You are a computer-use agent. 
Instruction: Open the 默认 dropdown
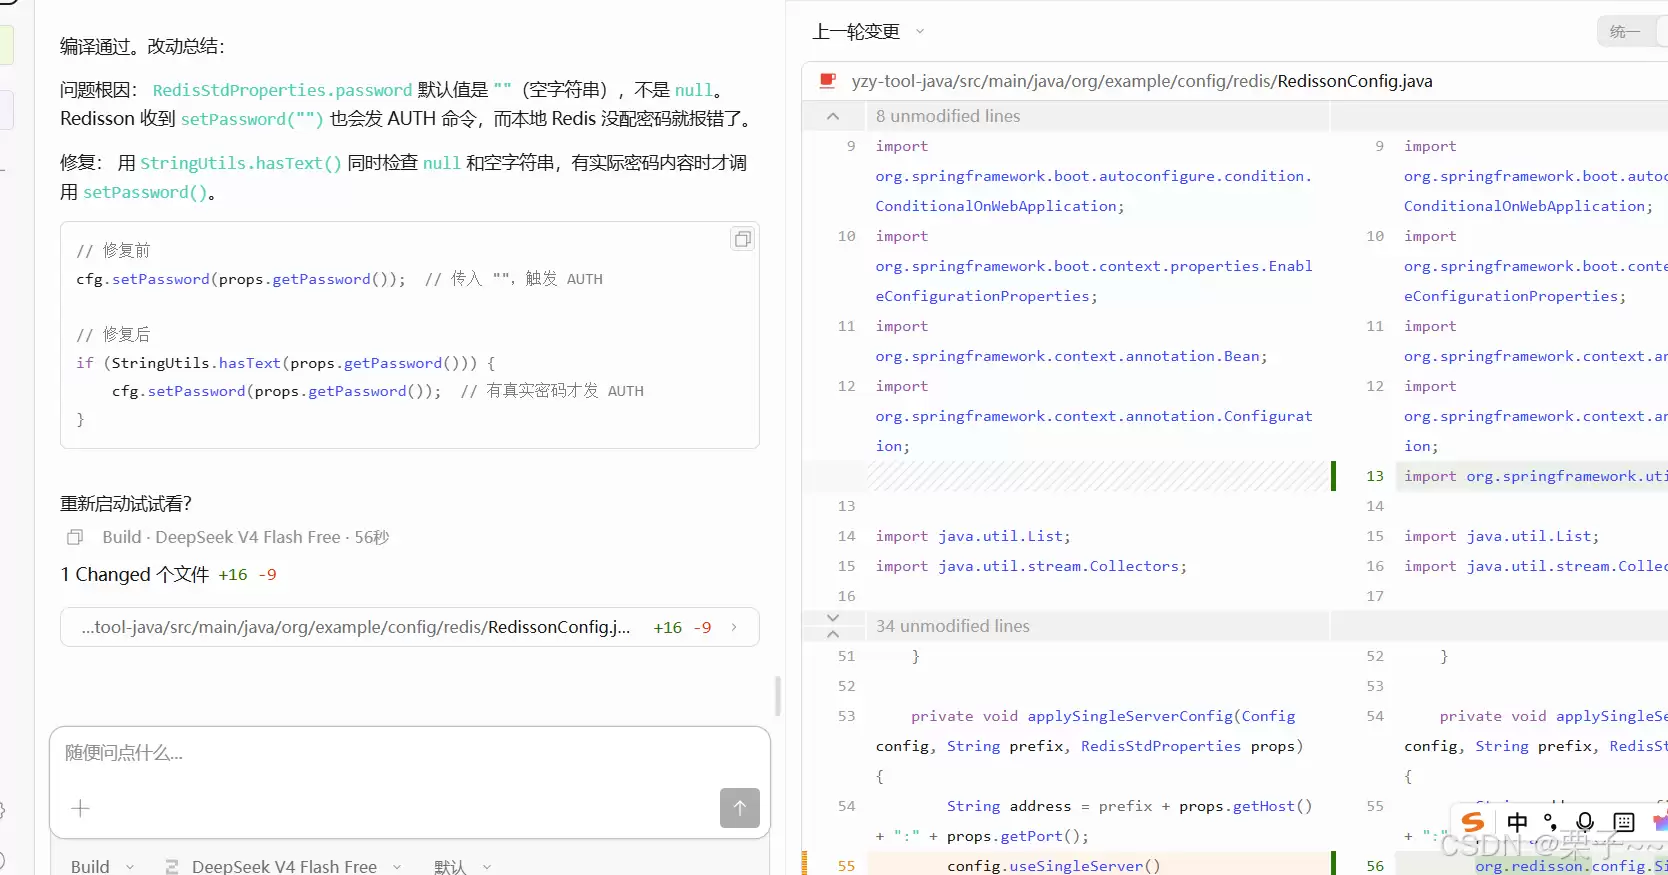[x=463, y=867]
